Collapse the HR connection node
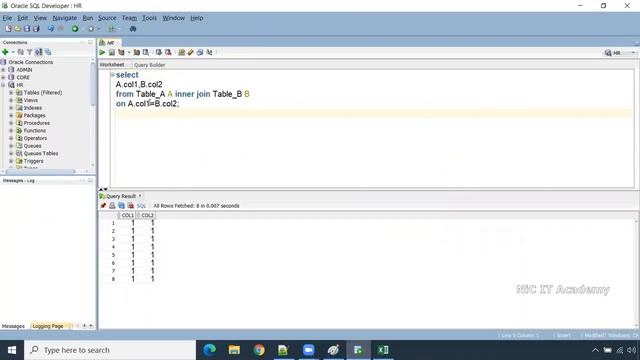This screenshot has width=640, height=360. point(3,85)
